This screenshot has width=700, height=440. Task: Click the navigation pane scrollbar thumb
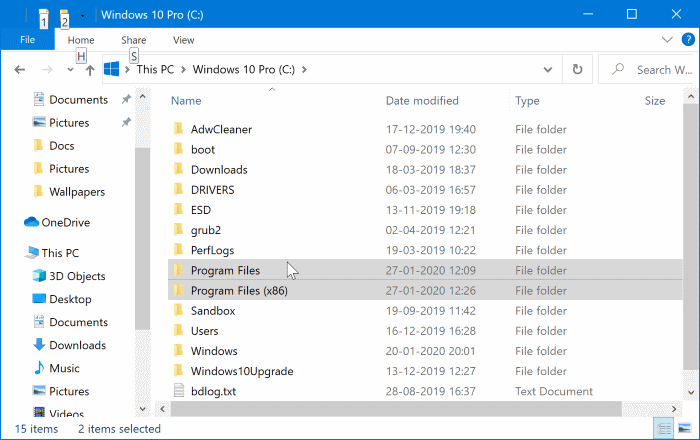pos(142,239)
